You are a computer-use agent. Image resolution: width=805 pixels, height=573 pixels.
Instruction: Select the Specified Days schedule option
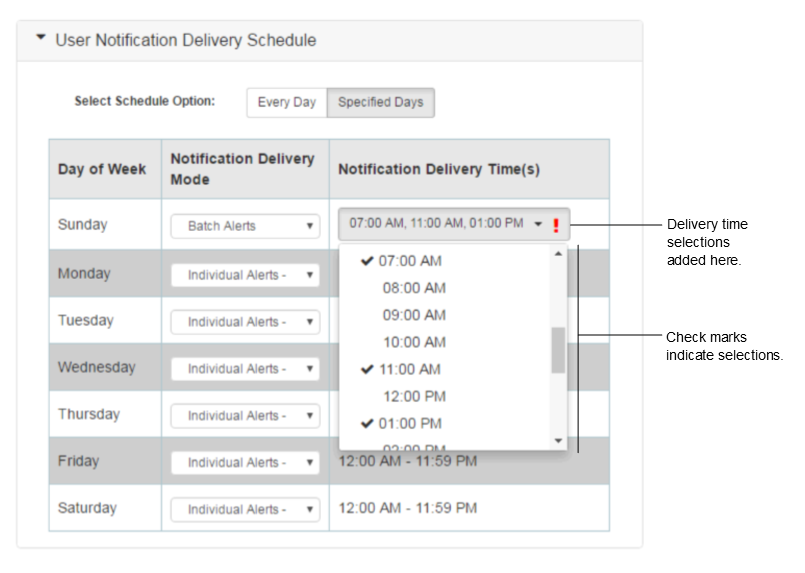pyautogui.click(x=380, y=103)
